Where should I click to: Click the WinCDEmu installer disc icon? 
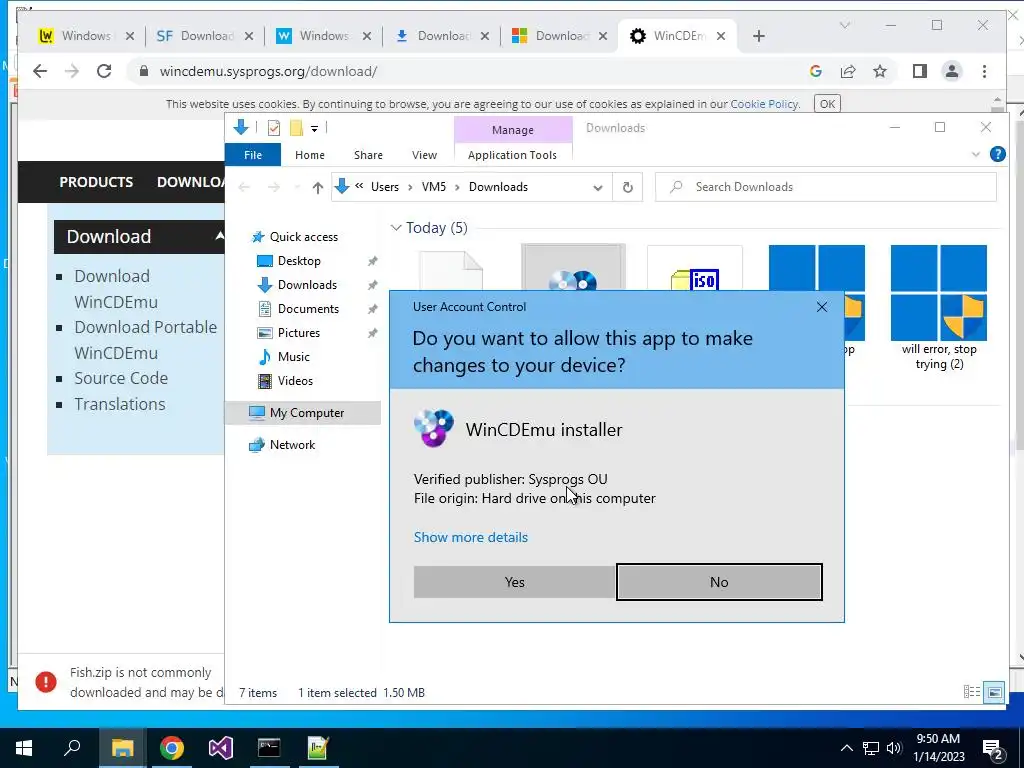pyautogui.click(x=433, y=428)
